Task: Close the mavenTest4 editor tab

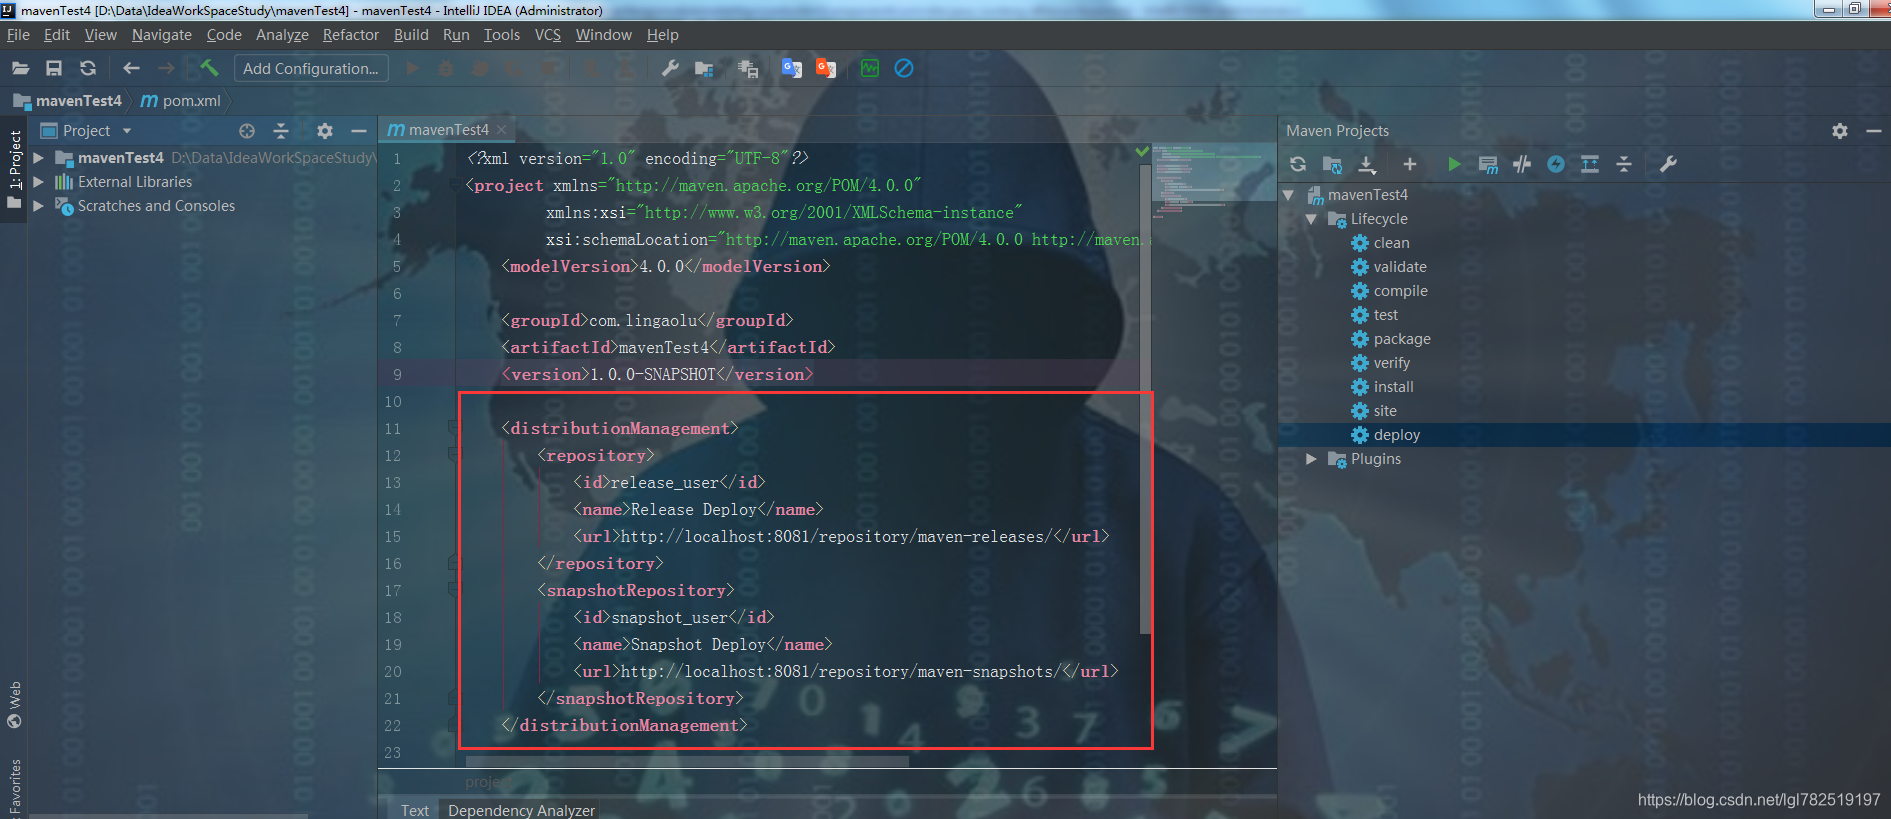Action: coord(502,130)
